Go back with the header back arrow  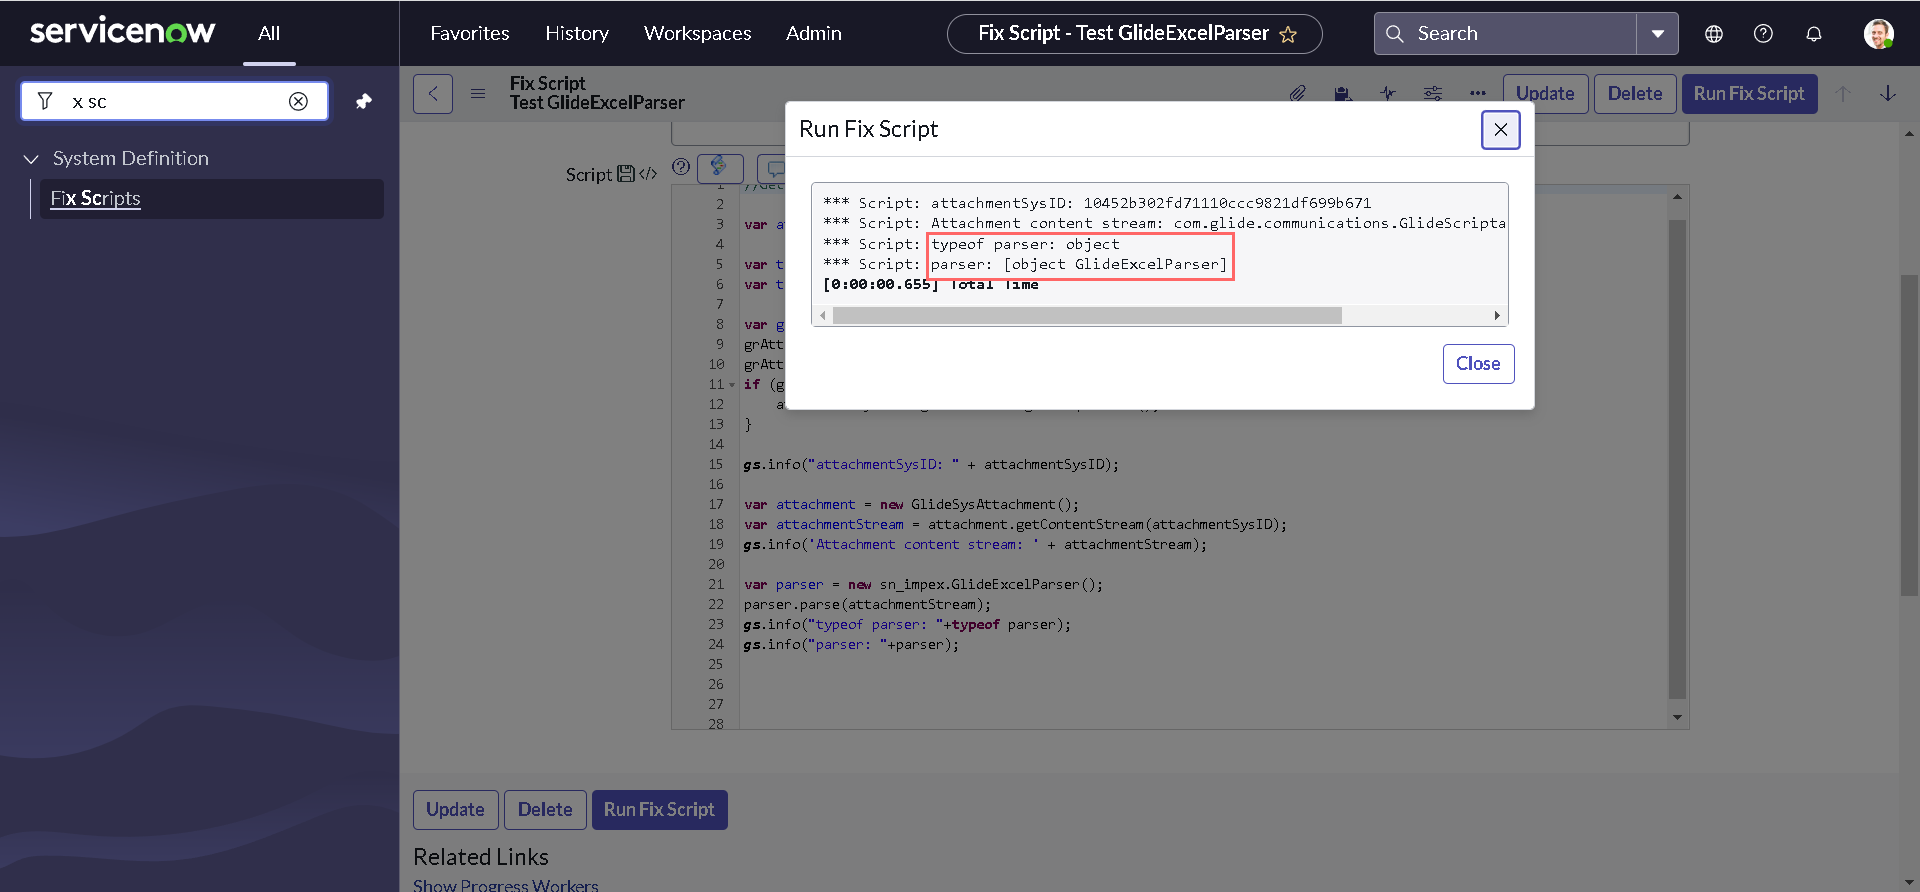pos(433,94)
